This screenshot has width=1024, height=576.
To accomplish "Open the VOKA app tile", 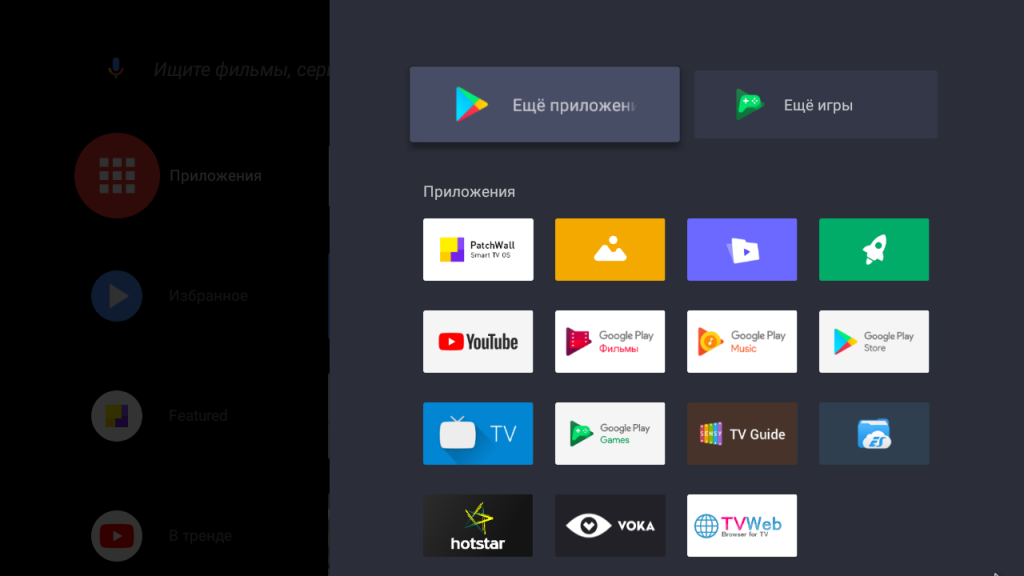I will (x=610, y=525).
